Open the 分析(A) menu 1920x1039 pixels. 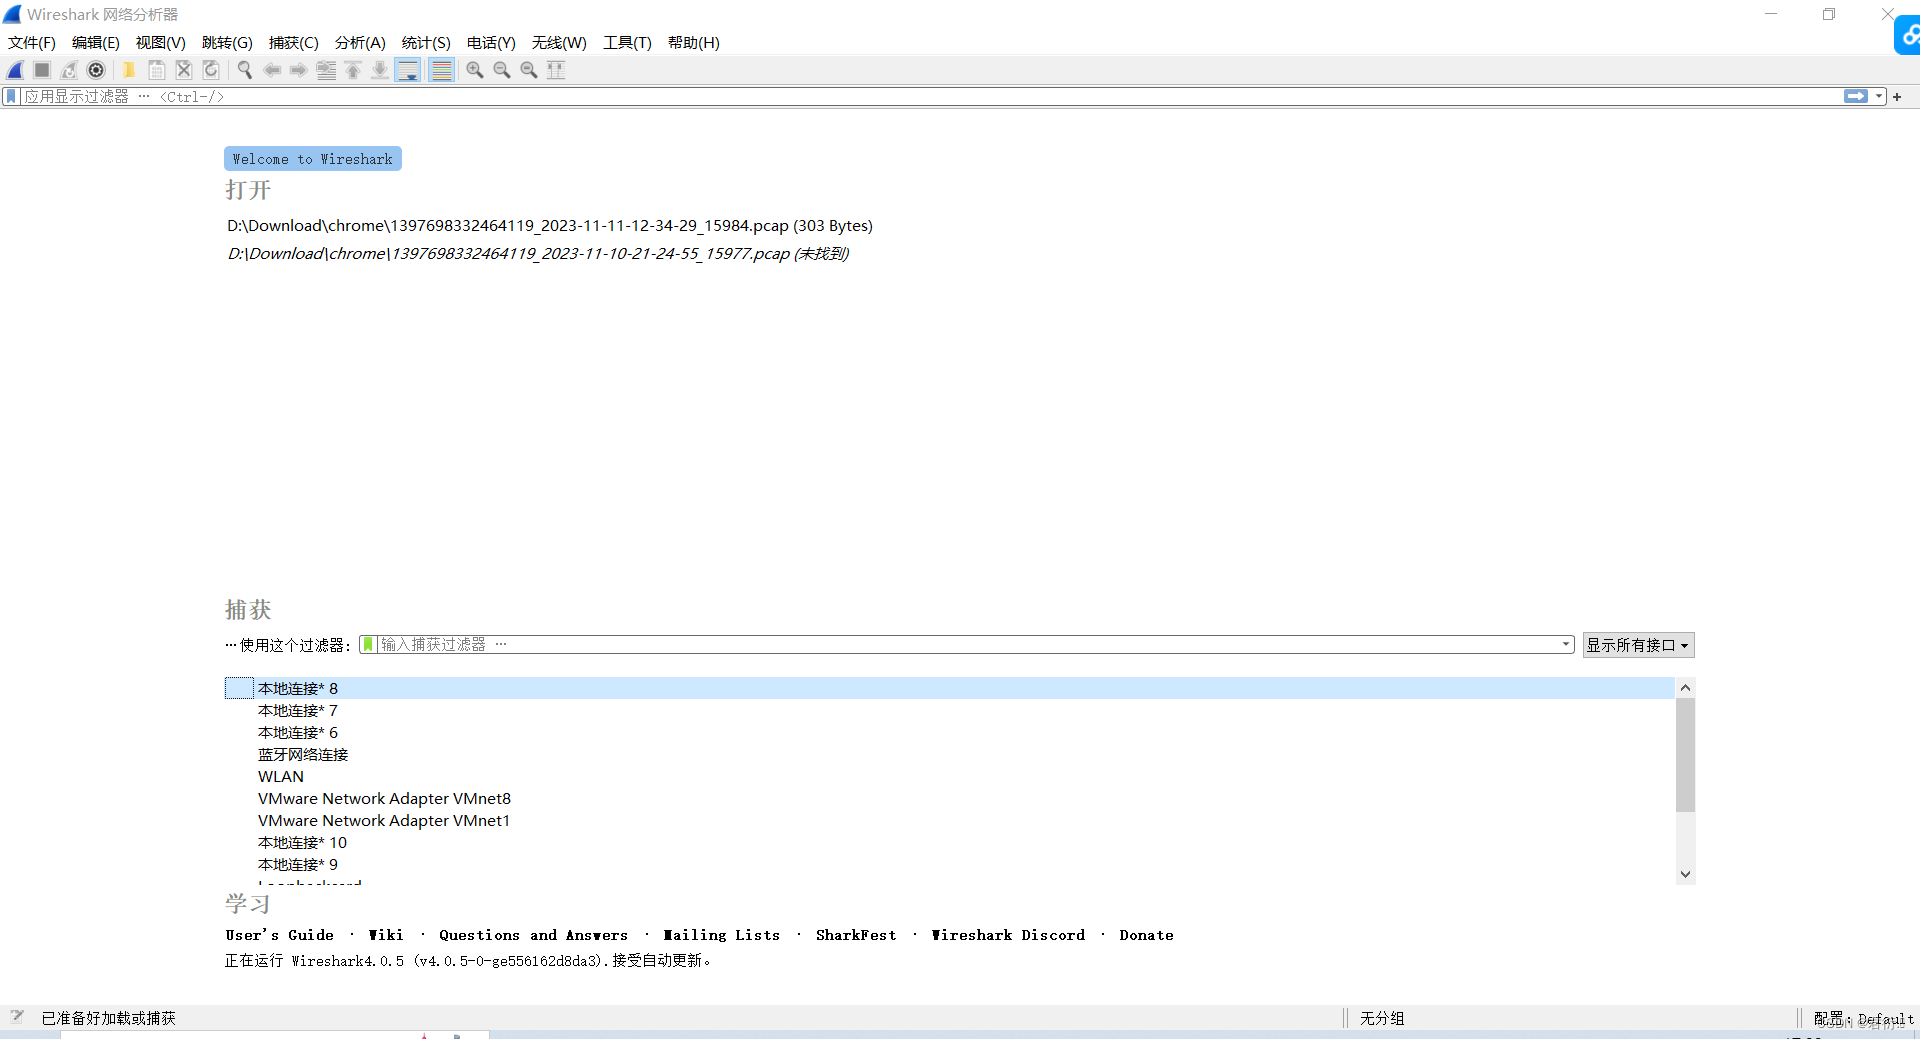point(360,43)
